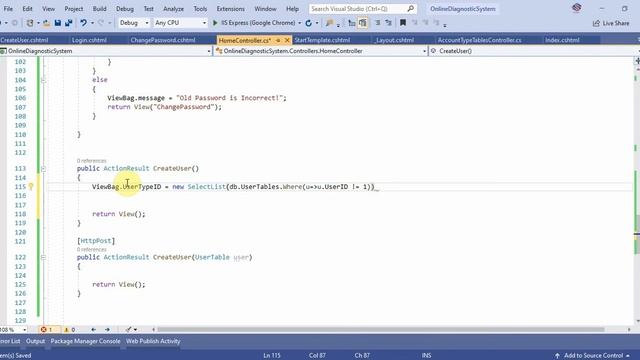Open IIS Express target dropdown arrow
This screenshot has height=360, width=640.
[300, 23]
